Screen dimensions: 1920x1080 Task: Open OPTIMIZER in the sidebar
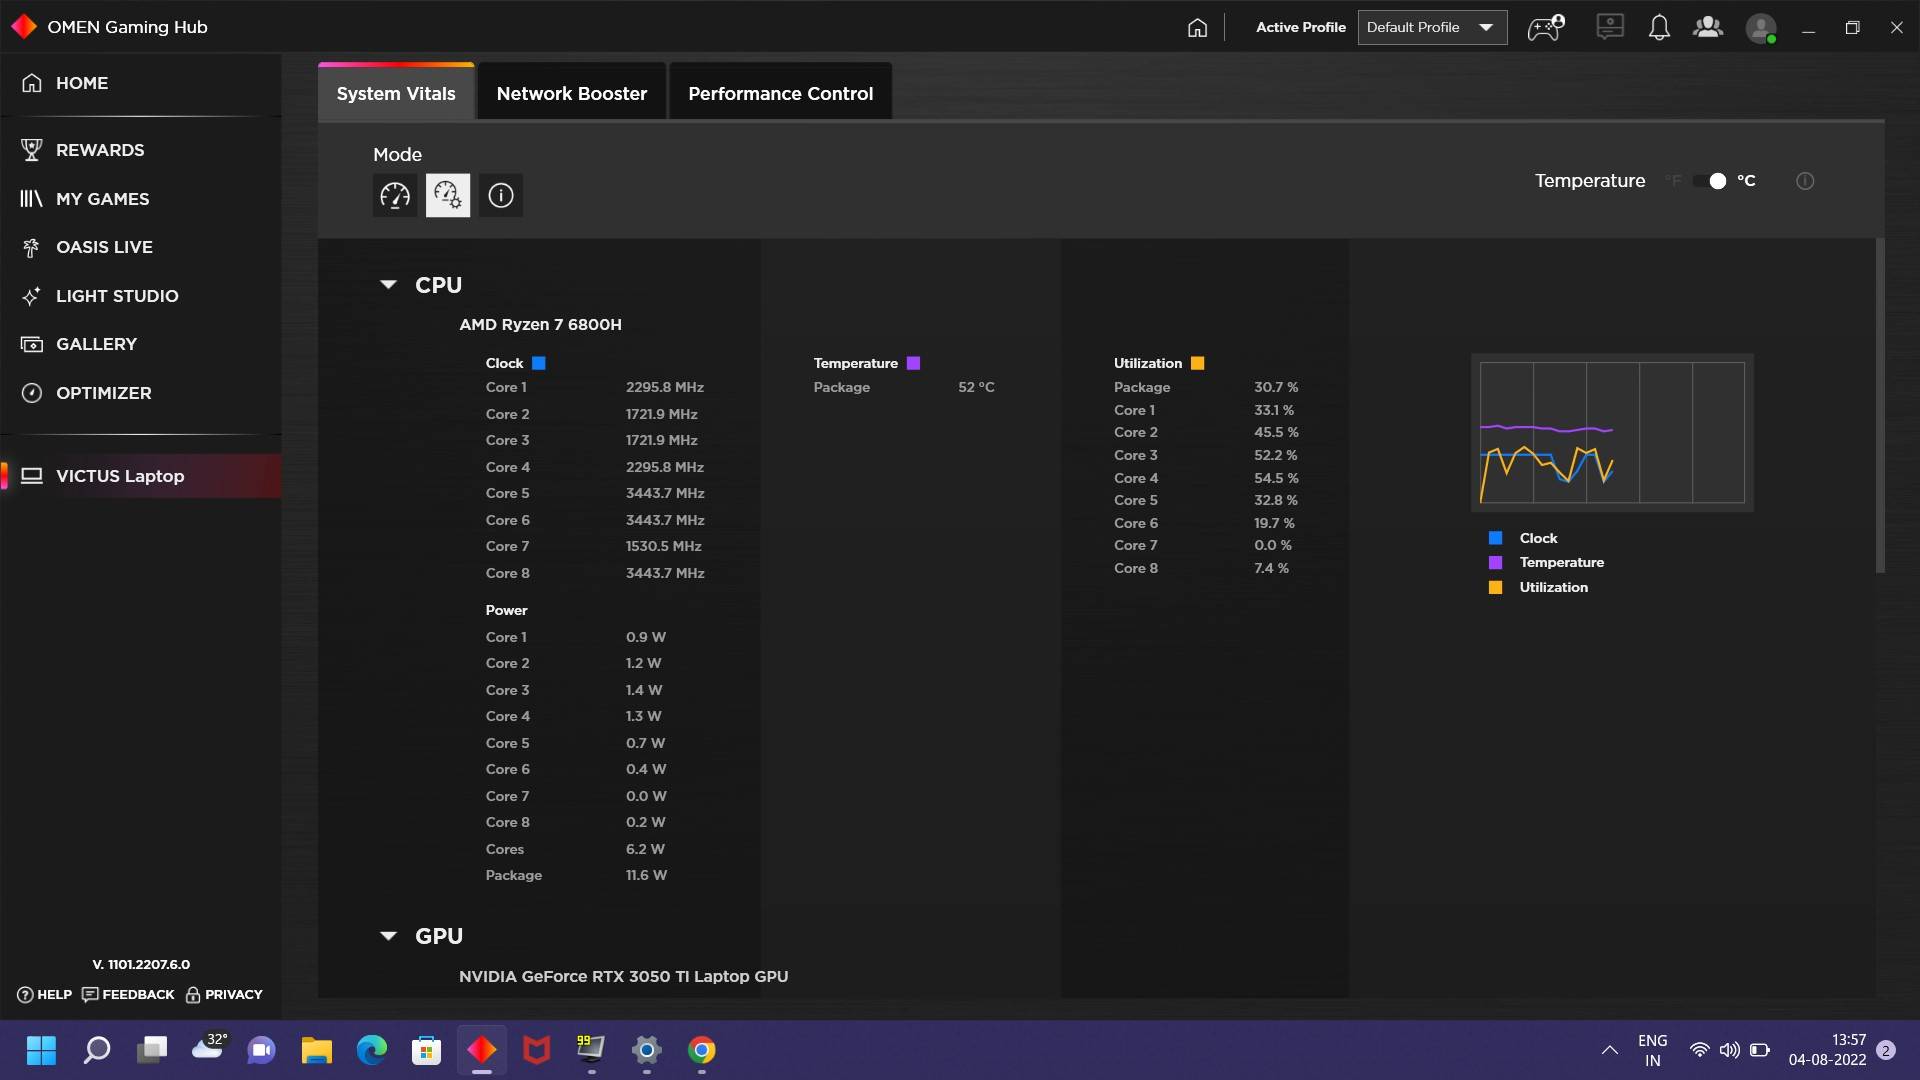103,393
